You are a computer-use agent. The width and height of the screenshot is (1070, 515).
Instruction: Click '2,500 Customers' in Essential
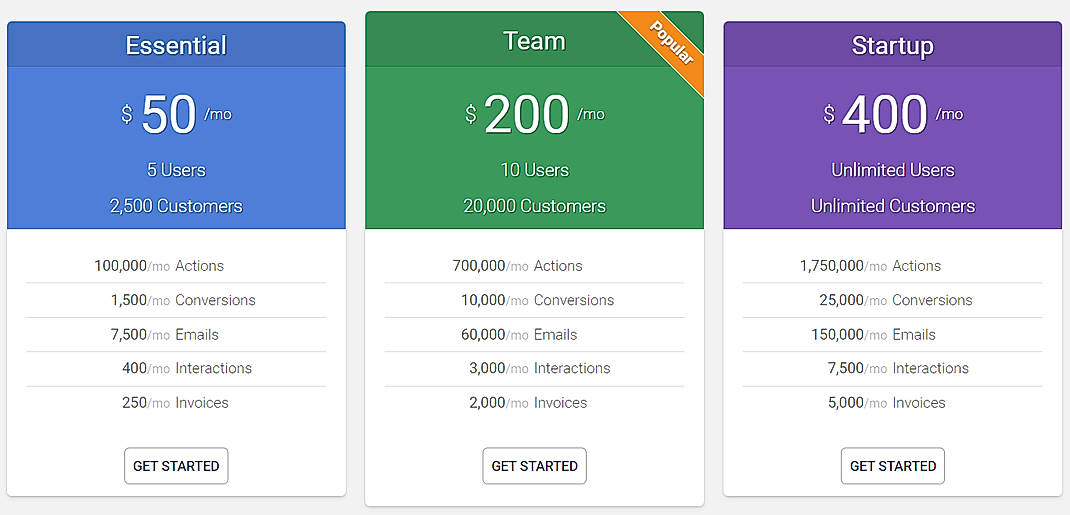click(x=176, y=206)
